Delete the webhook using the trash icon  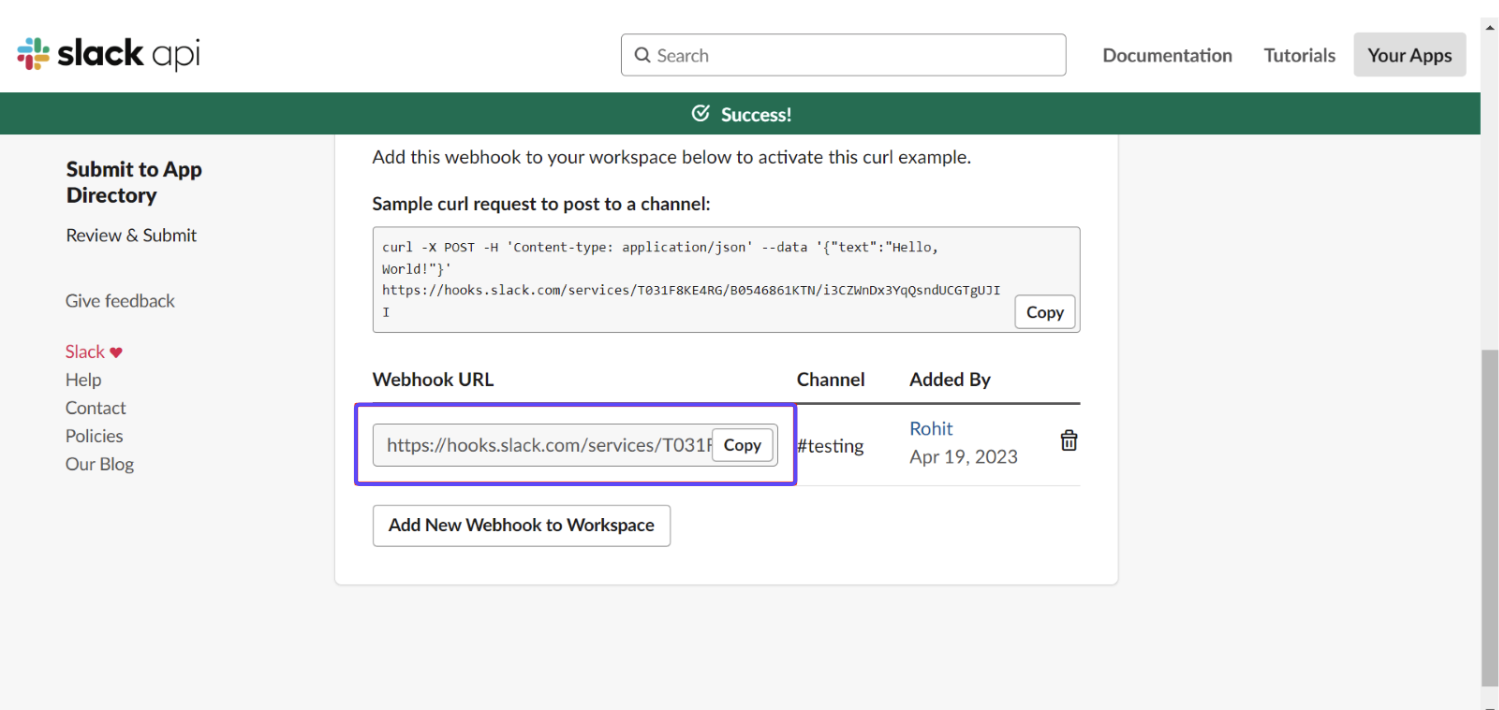tap(1069, 440)
